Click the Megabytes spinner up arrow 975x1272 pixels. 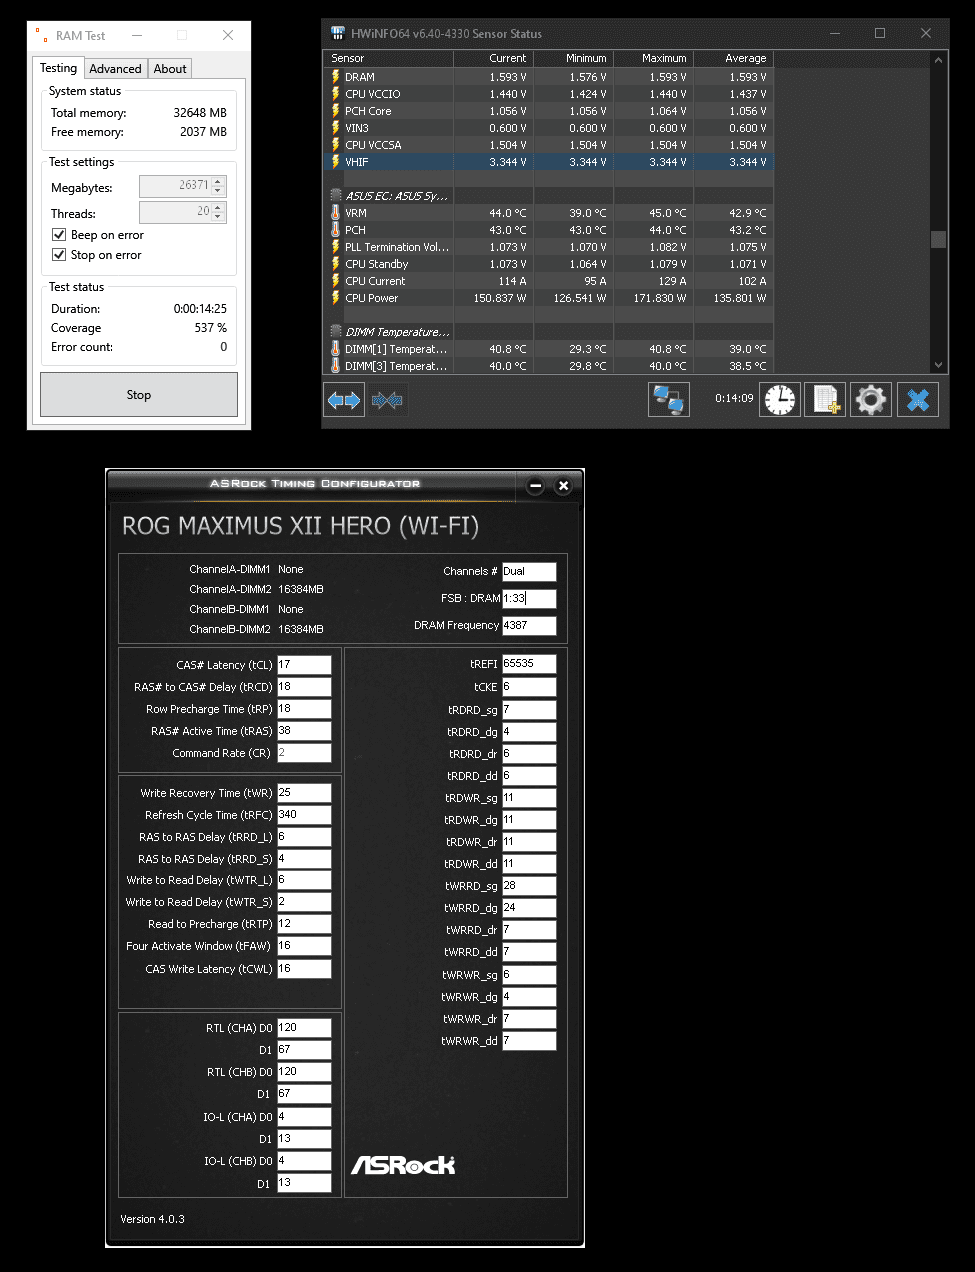pos(219,181)
